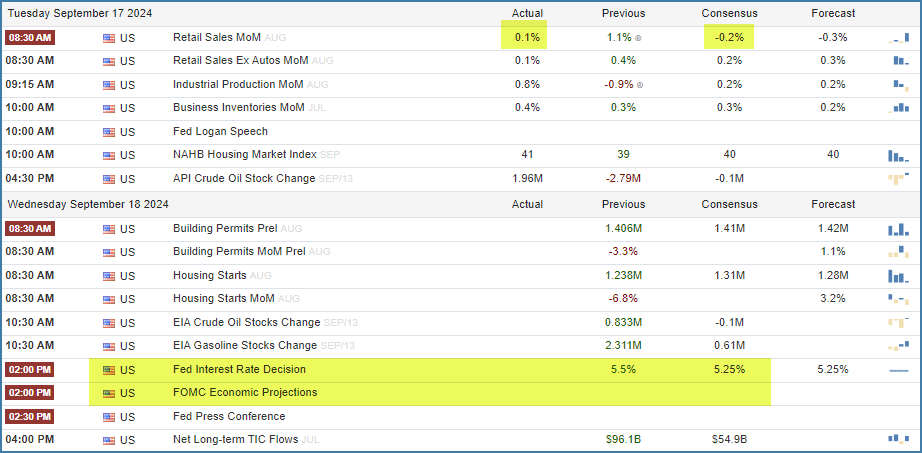Open Retail Sales Ex Autos MoM link
This screenshot has width=922, height=453.
click(x=240, y=61)
